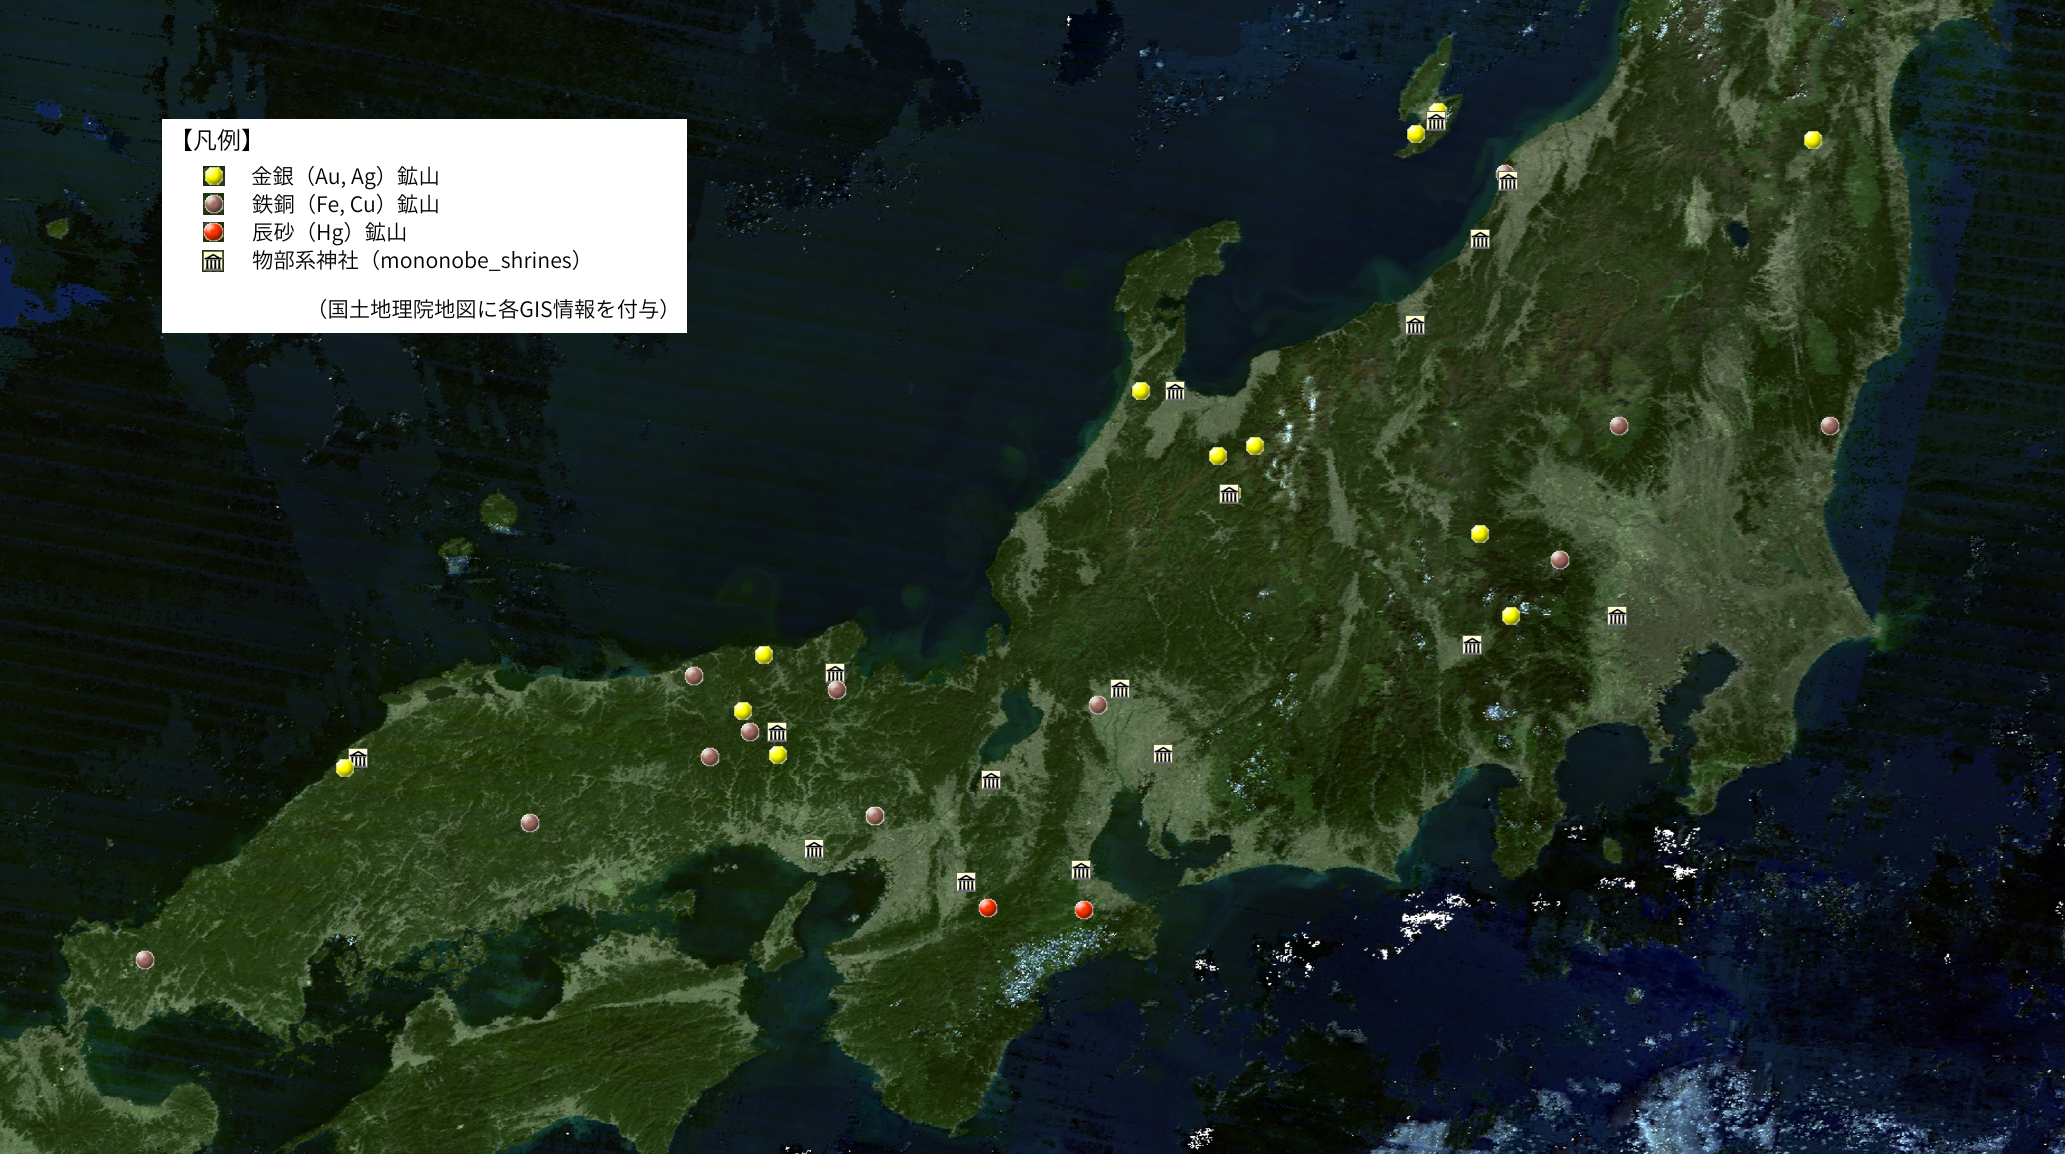Viewport: 2065px width, 1154px height.
Task: Click the westernmost yellow gold-silver mine marker
Action: tap(344, 768)
